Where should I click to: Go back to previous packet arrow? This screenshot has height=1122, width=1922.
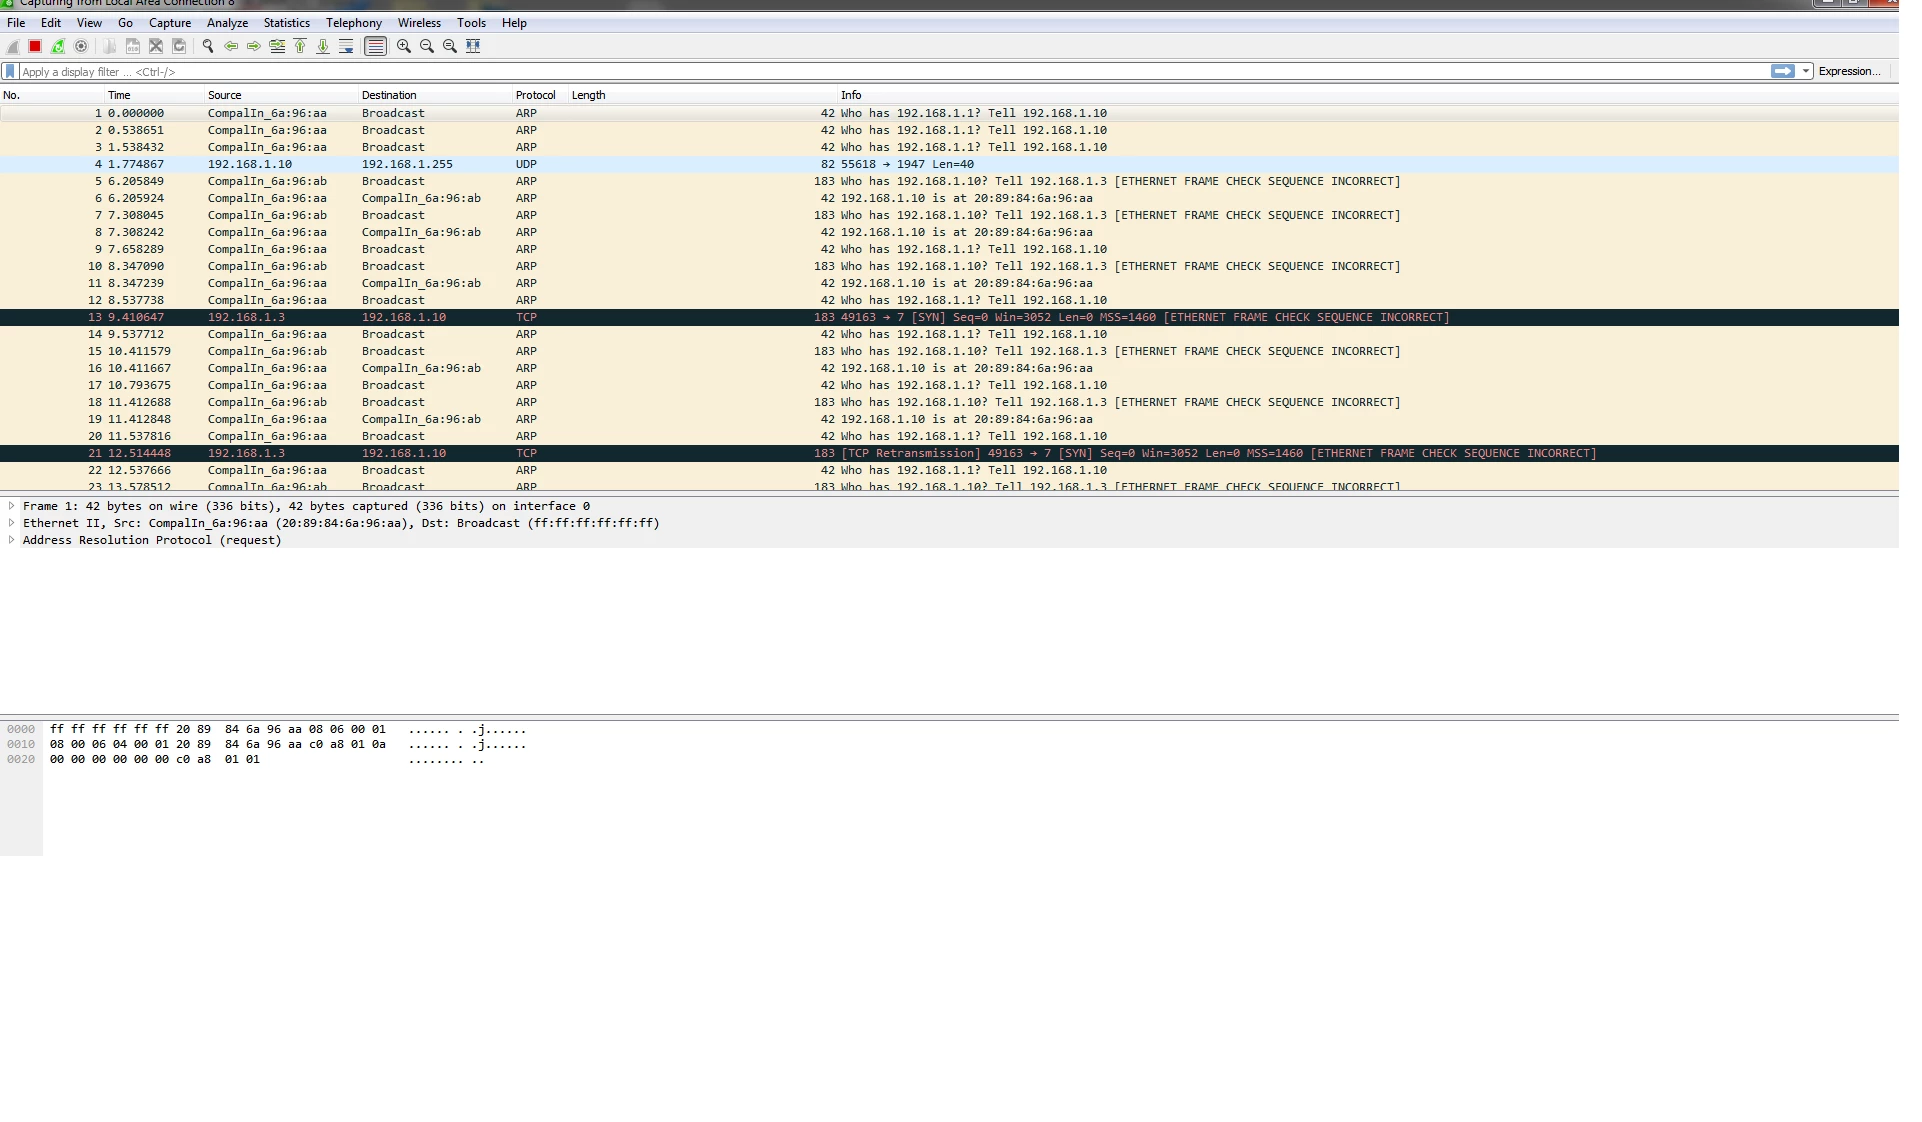click(231, 46)
